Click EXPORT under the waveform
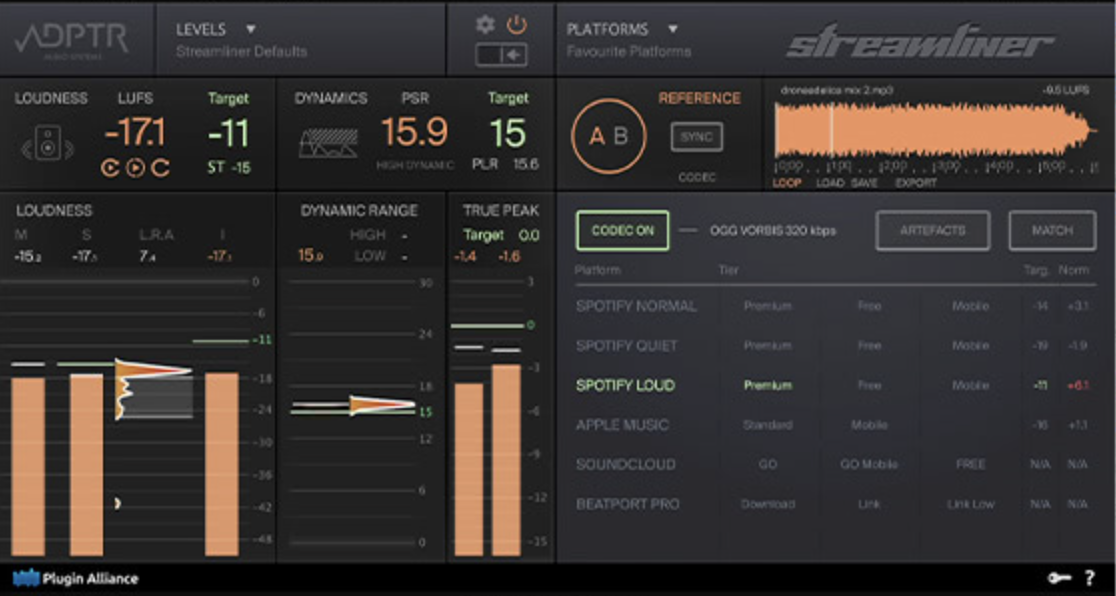The image size is (1116, 596). coord(916,183)
